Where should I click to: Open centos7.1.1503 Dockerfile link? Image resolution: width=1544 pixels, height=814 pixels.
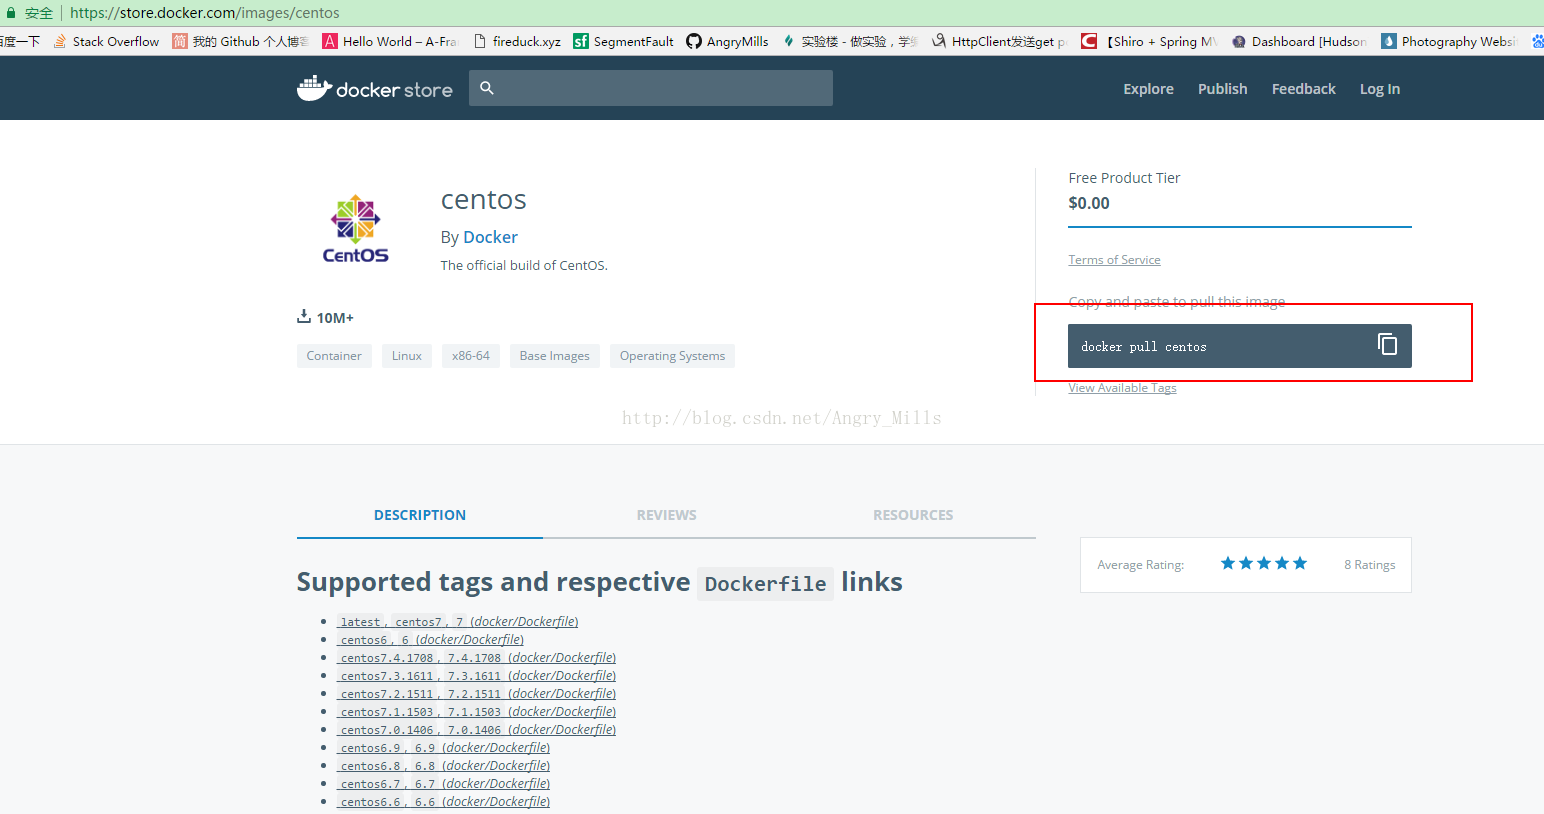476,712
